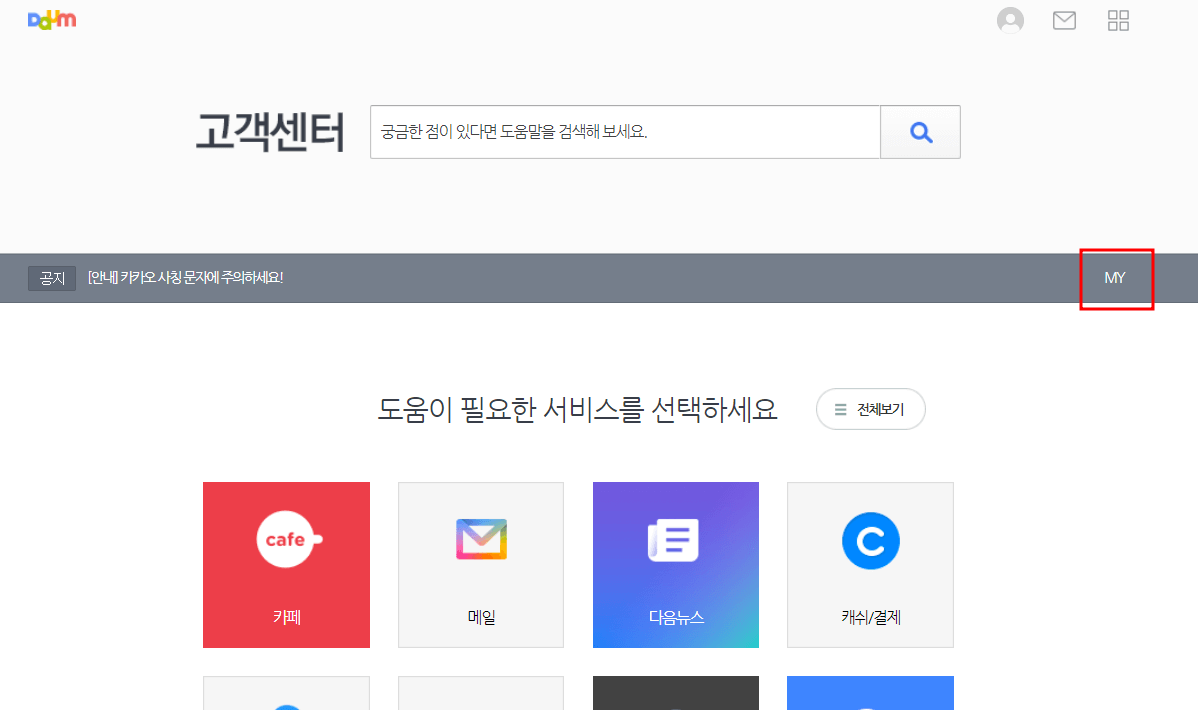Open the 캐쉬/결제 service tile

[869, 565]
